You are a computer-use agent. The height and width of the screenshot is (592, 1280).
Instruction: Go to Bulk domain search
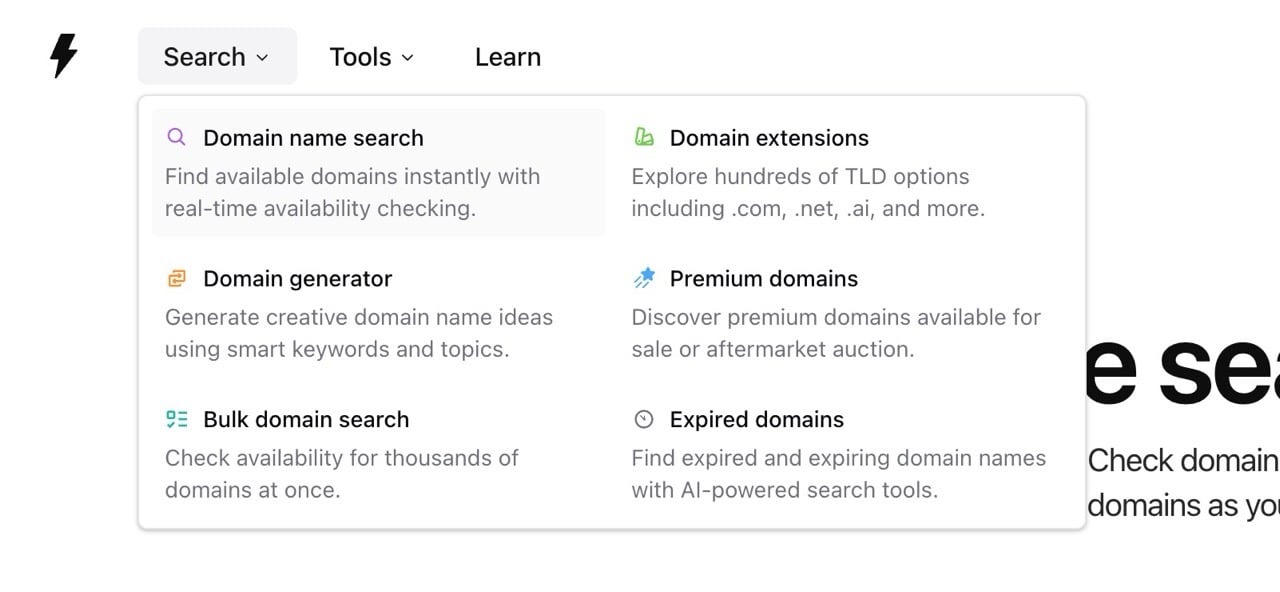tap(305, 419)
